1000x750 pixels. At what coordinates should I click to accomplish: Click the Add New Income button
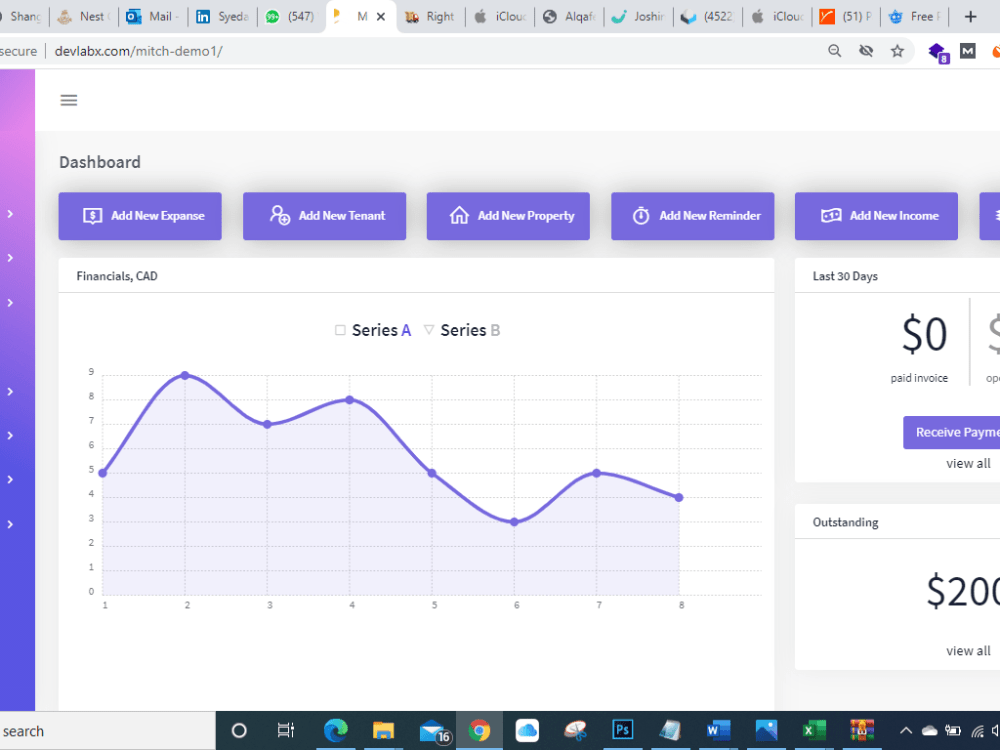click(876, 216)
